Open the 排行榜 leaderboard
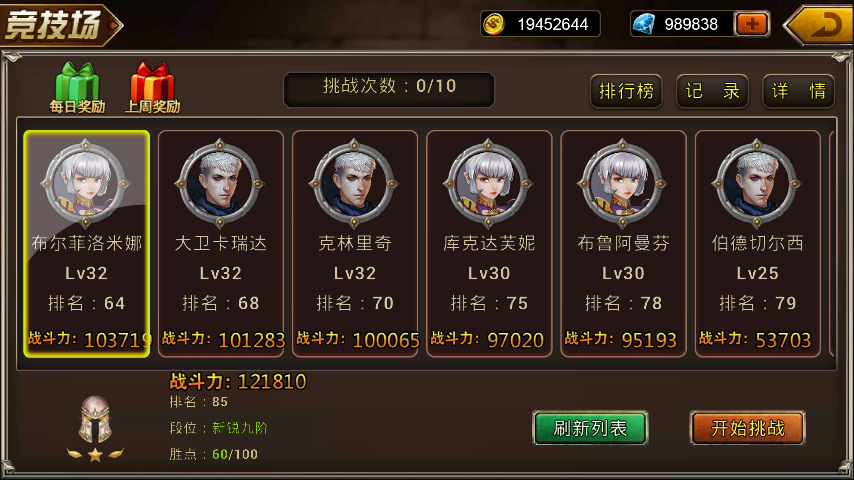Screen dimensions: 854x480 pos(626,91)
